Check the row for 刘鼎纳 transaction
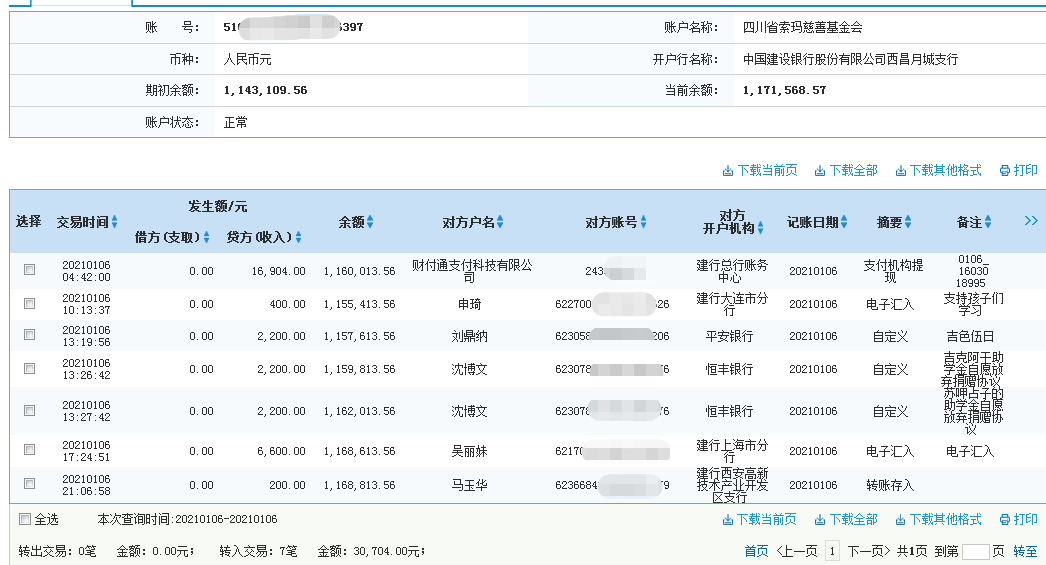 tap(29, 335)
